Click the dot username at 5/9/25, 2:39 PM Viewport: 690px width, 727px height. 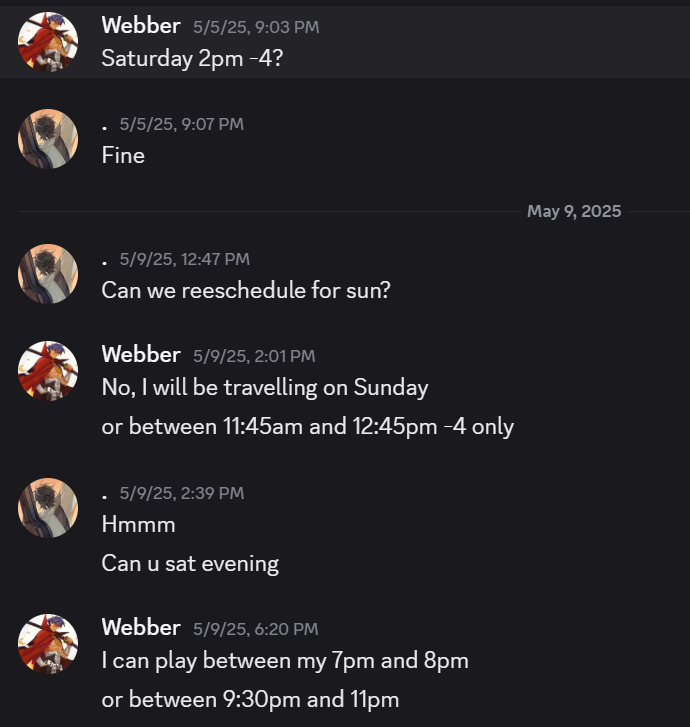pyautogui.click(x=105, y=496)
